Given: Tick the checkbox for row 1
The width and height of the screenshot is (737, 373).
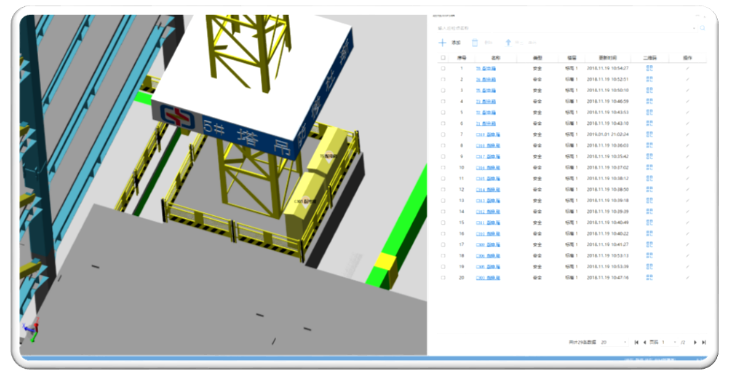Looking at the screenshot, I should pos(443,69).
